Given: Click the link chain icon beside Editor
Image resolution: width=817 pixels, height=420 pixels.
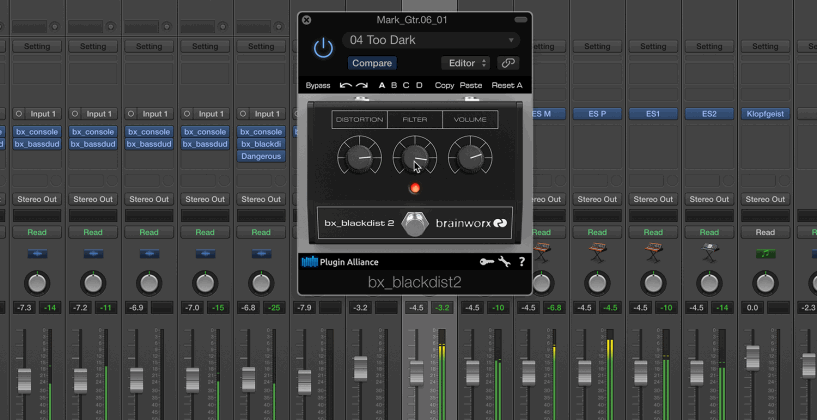Looking at the screenshot, I should click(x=507, y=63).
